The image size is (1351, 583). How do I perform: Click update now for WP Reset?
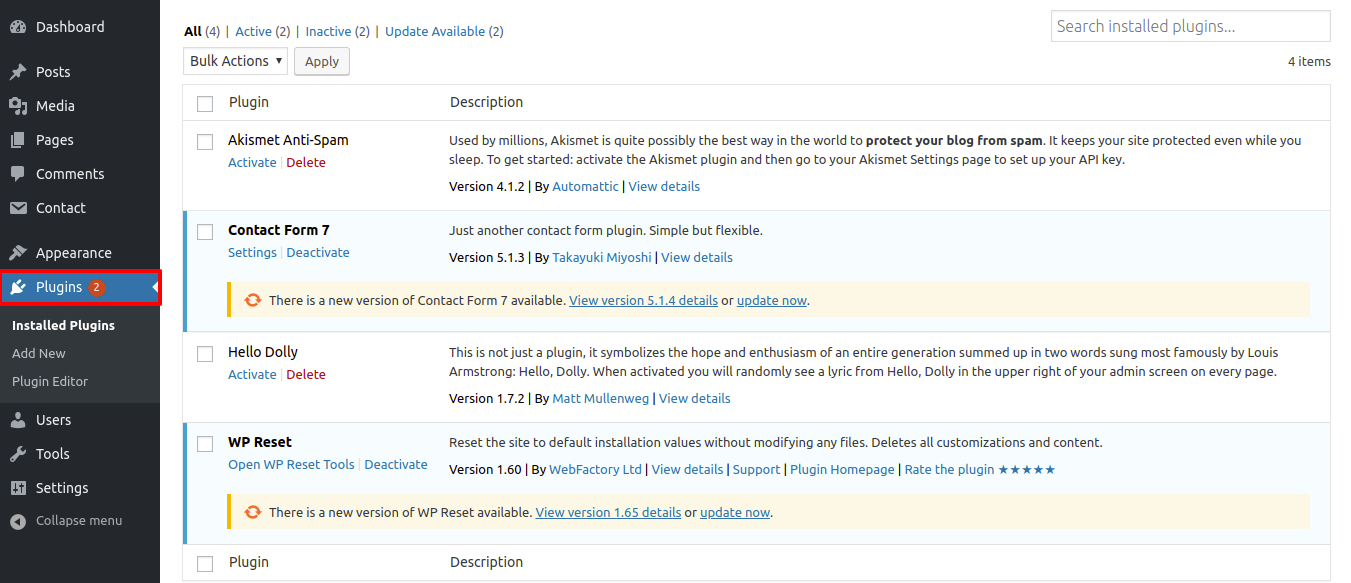[x=735, y=512]
